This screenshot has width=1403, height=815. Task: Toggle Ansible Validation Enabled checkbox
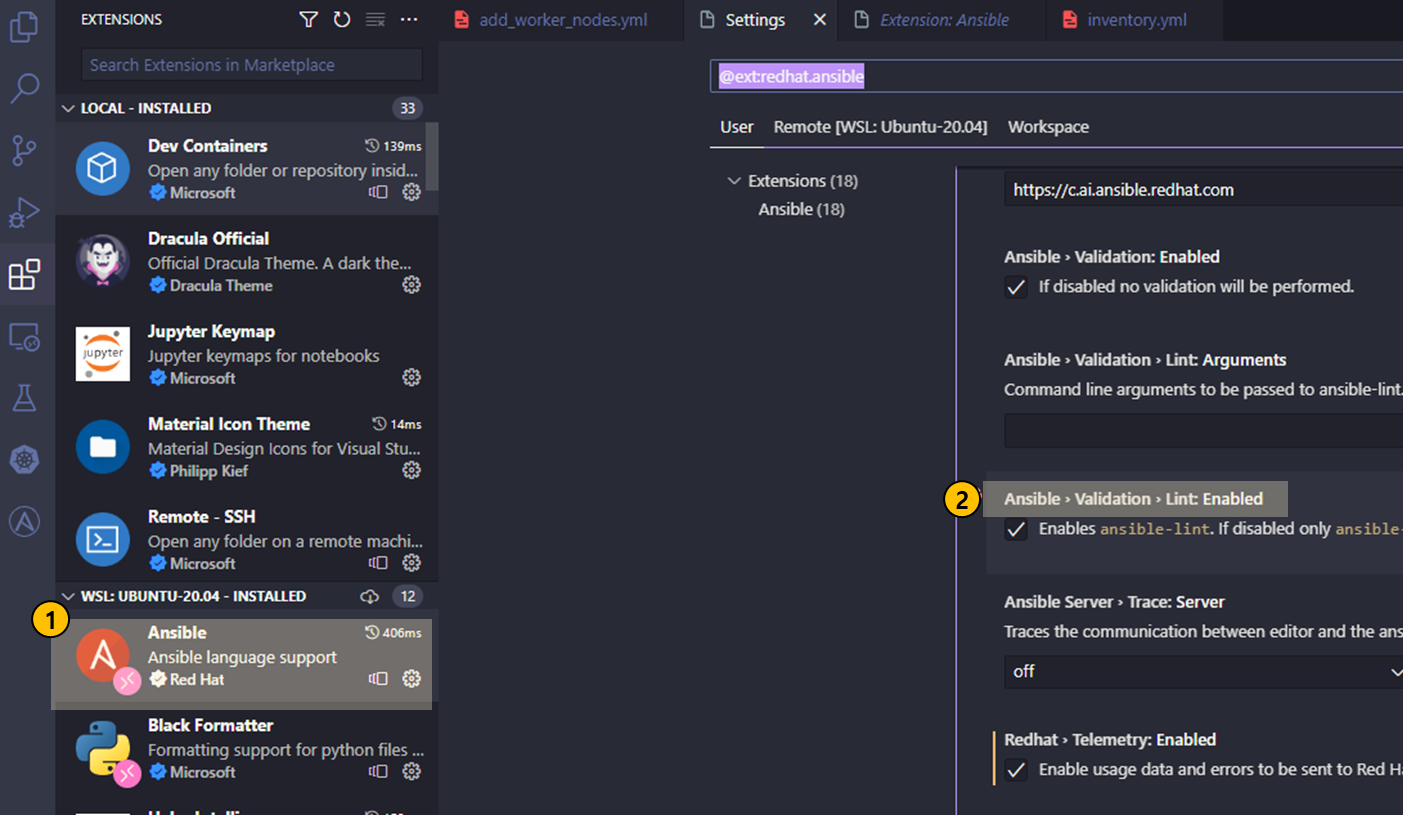pos(1016,287)
